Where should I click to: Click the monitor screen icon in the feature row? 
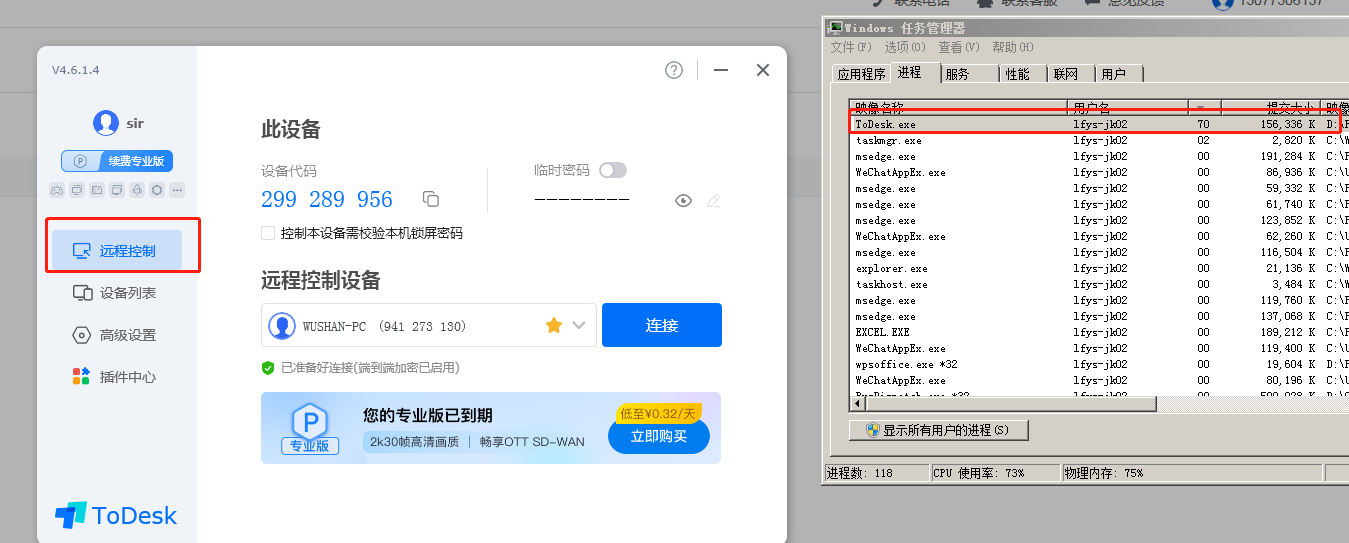(77, 190)
